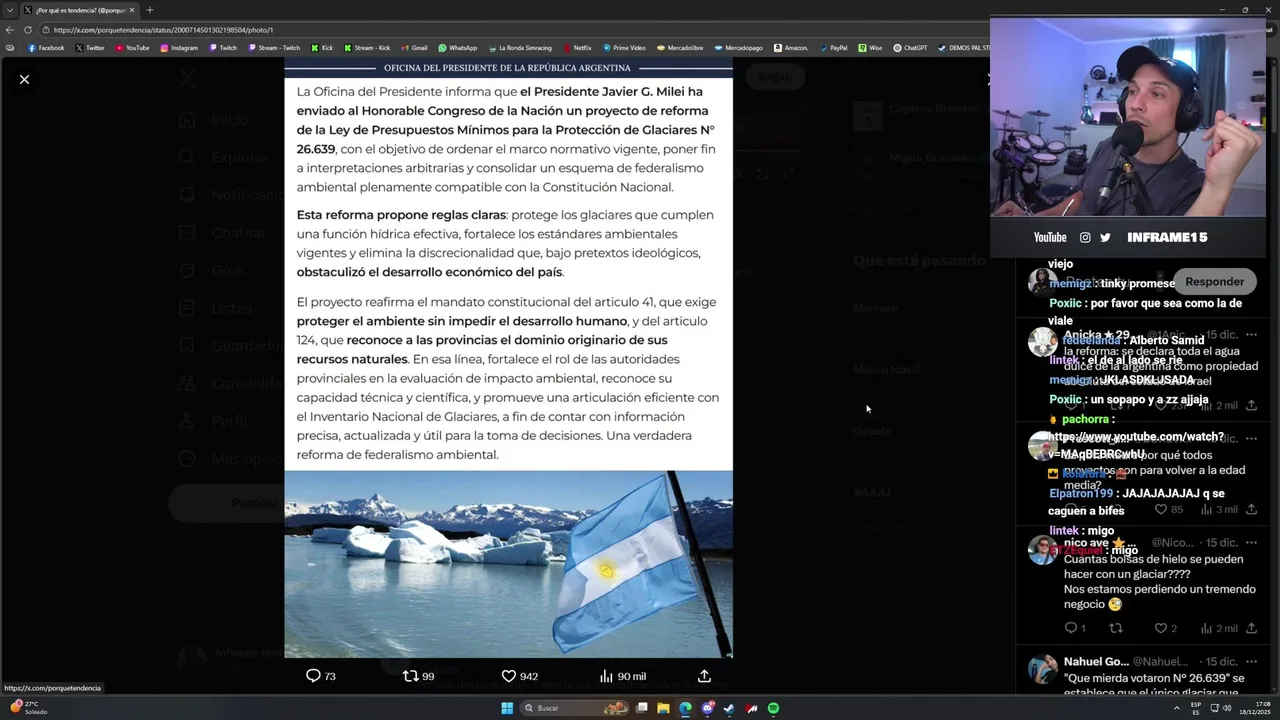Open the Twitter bookmark

click(x=90, y=48)
